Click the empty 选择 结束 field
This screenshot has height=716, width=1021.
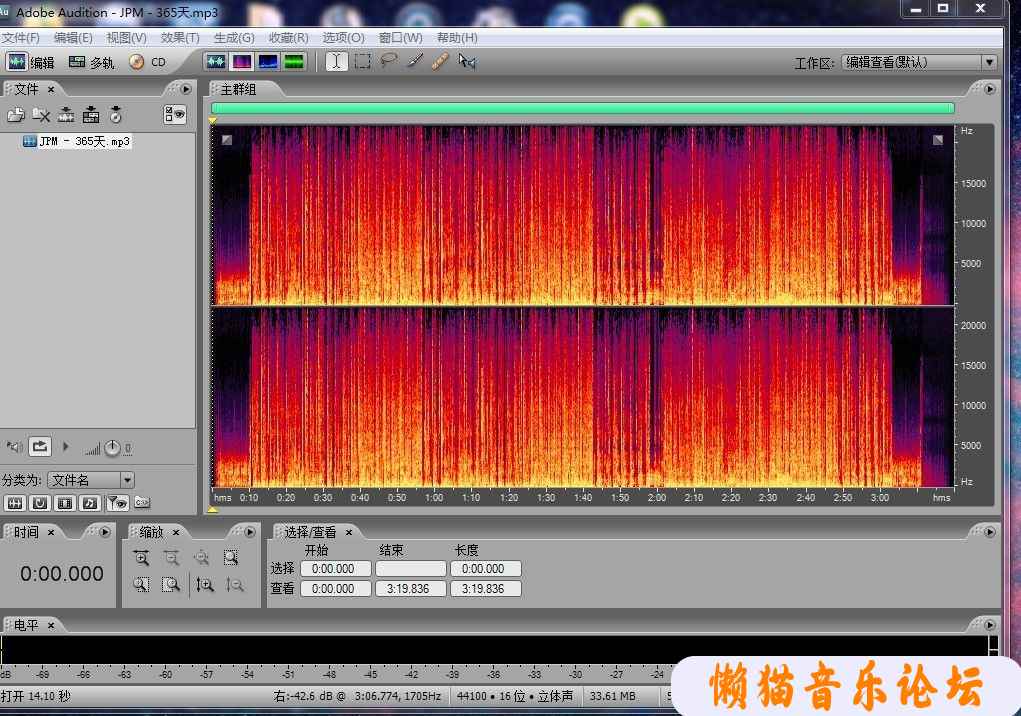coord(411,569)
